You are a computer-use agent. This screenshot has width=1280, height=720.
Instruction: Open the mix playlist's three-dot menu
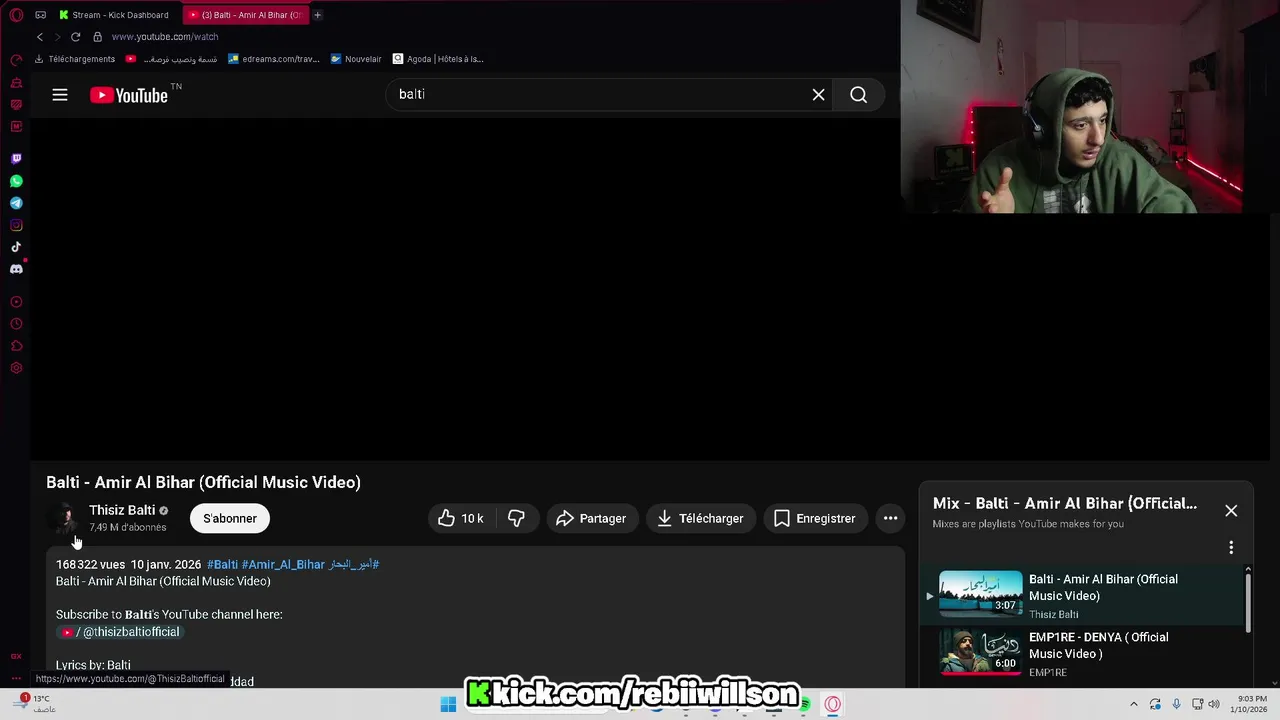(x=1231, y=547)
